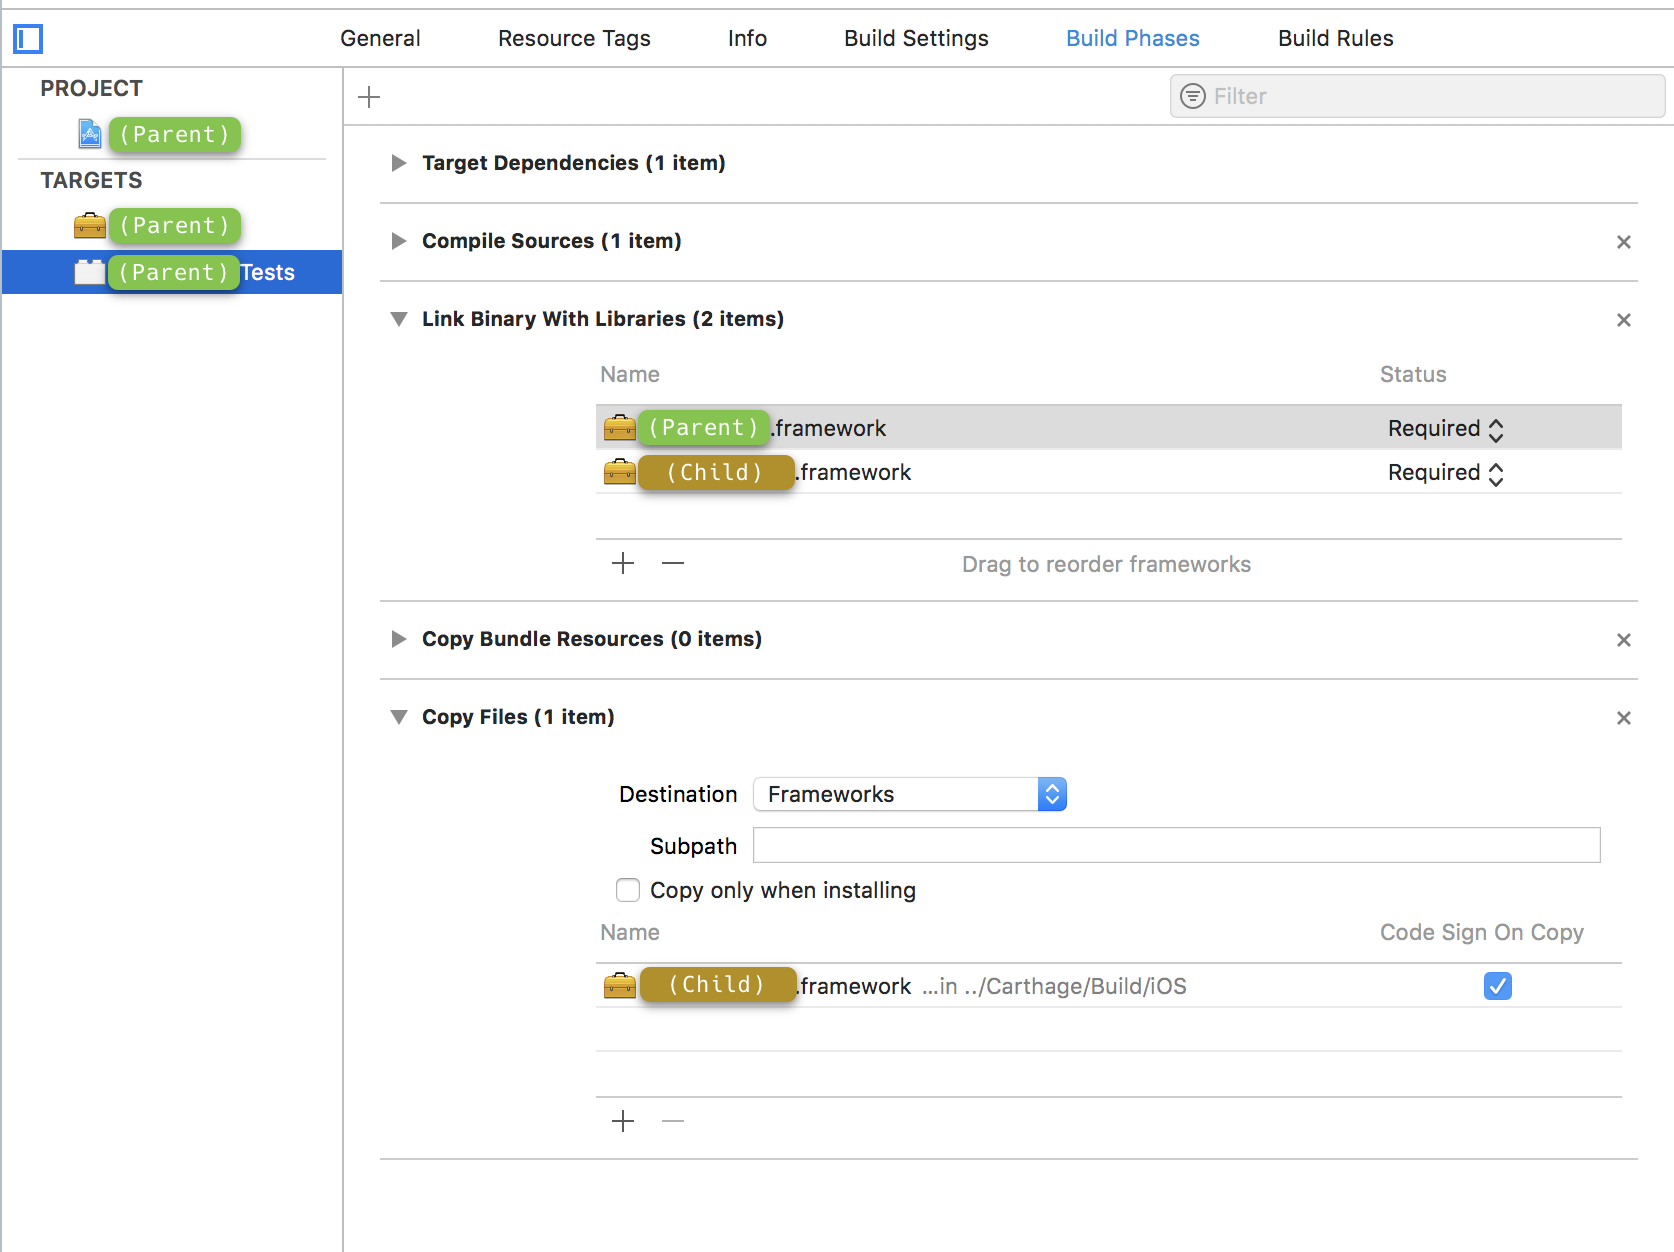
Task: Switch to the Build Settings tab
Action: click(915, 38)
